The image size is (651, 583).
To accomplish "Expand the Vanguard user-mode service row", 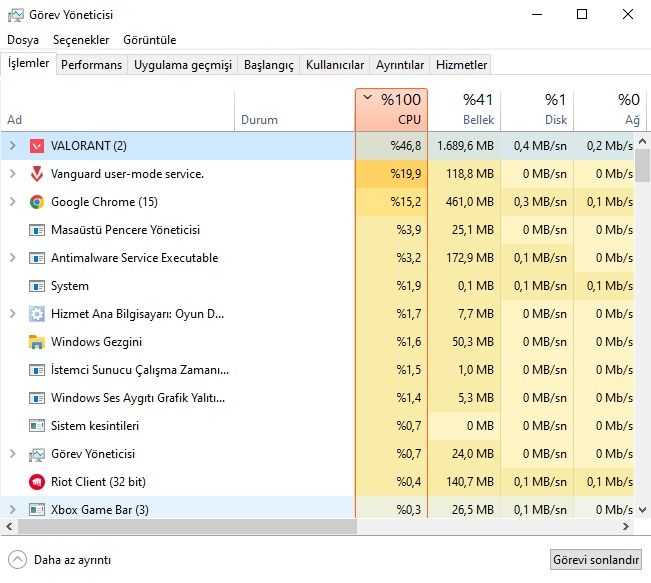I will click(12, 174).
